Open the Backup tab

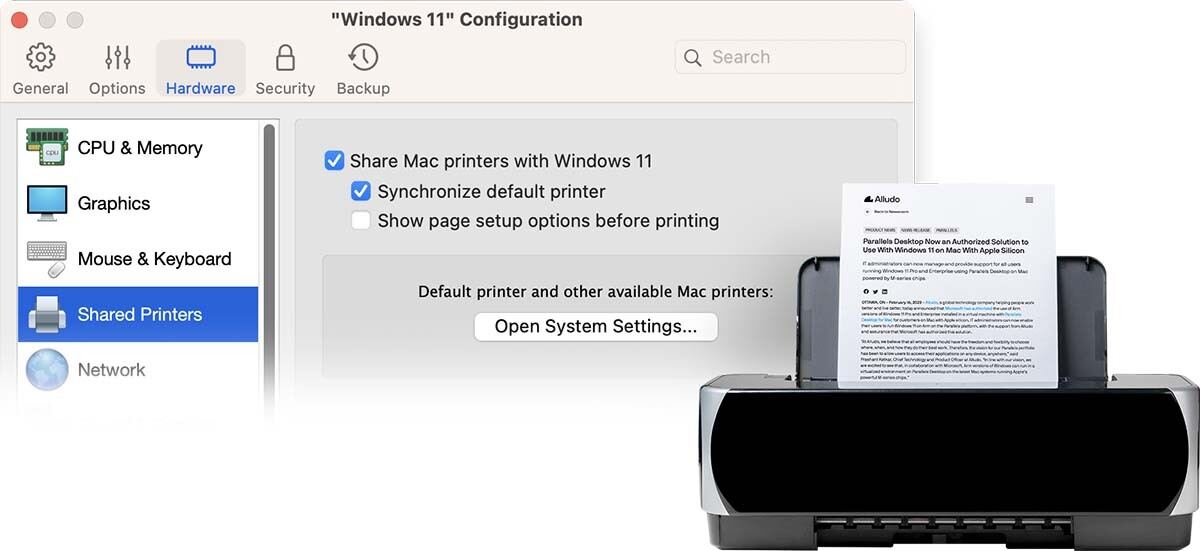click(363, 70)
